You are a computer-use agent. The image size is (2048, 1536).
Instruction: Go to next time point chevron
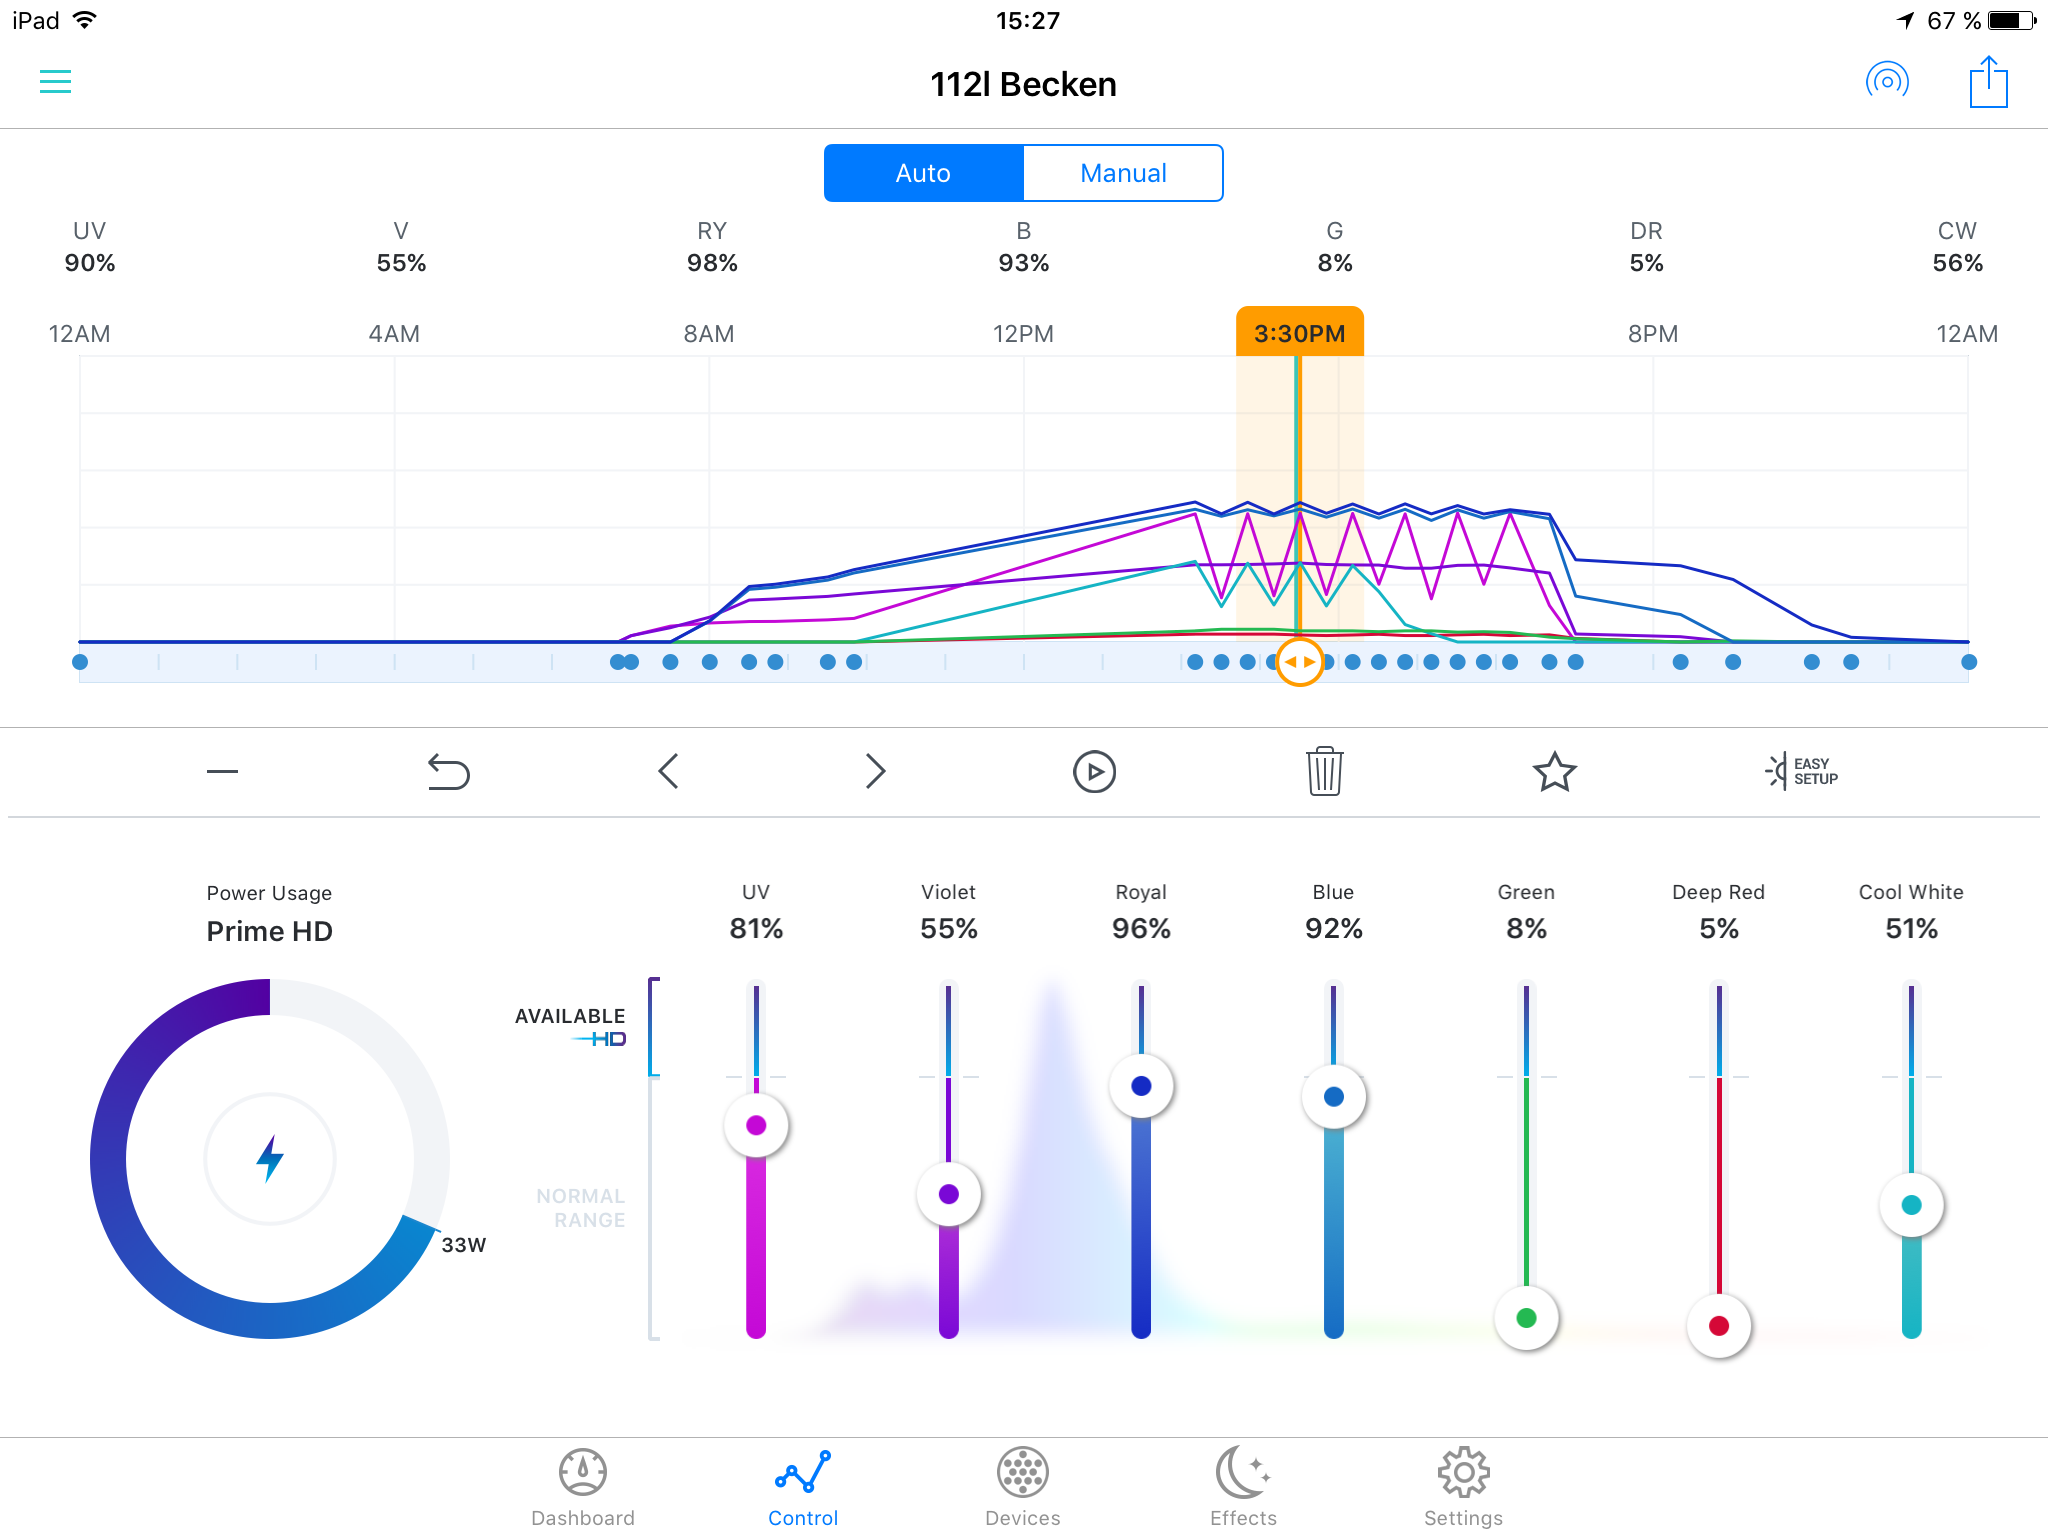point(875,771)
